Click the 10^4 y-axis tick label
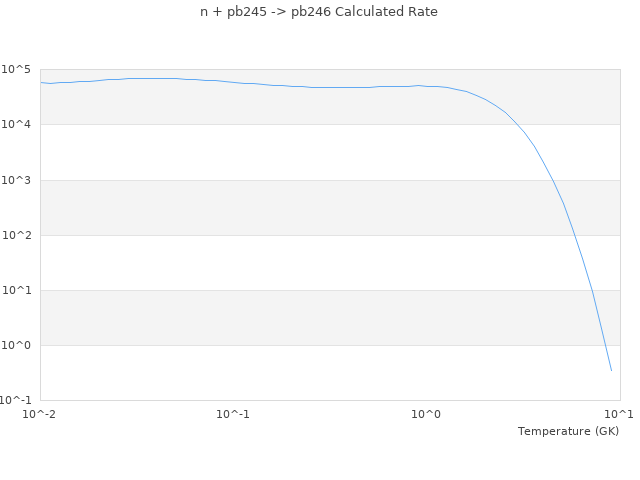Viewport: 640px width, 480px height. 18,125
